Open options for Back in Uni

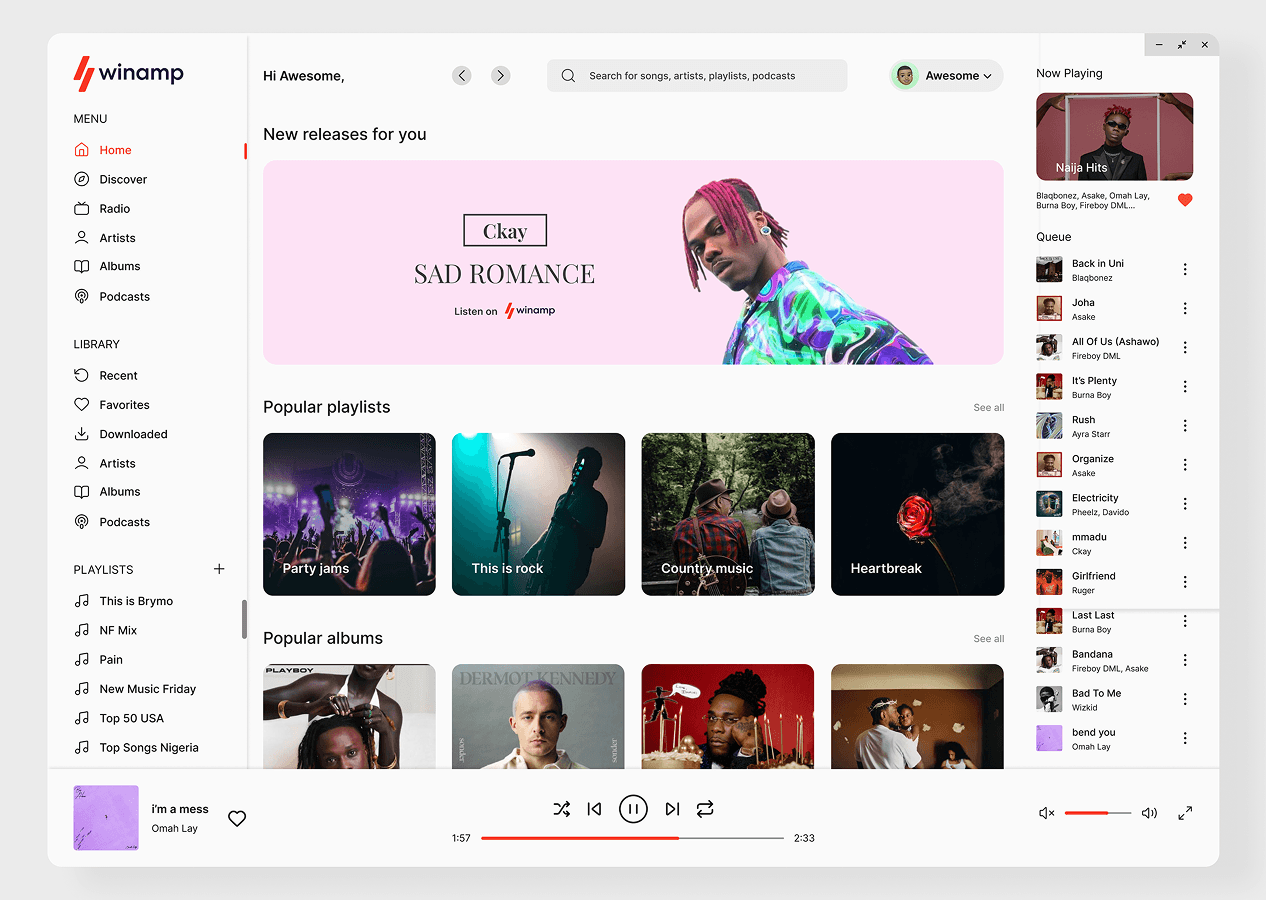click(x=1185, y=269)
